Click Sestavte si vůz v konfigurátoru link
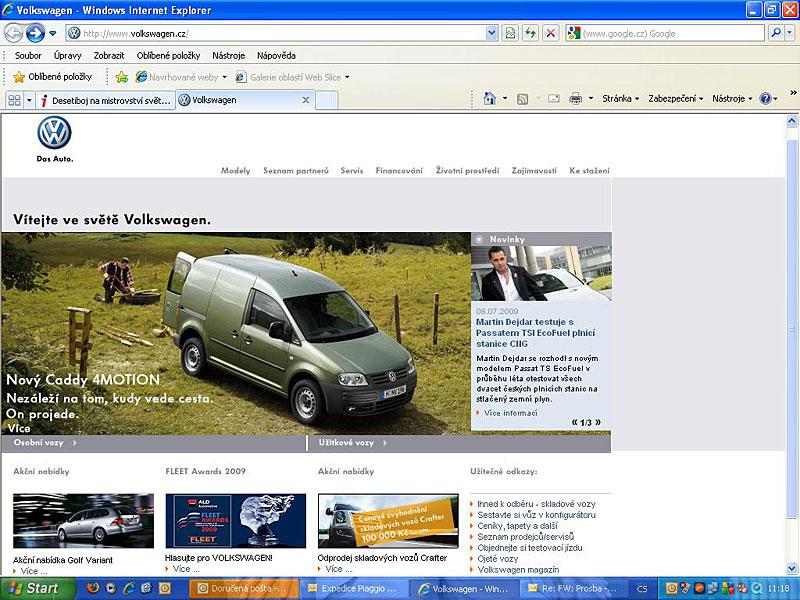This screenshot has width=800, height=600. 536,515
